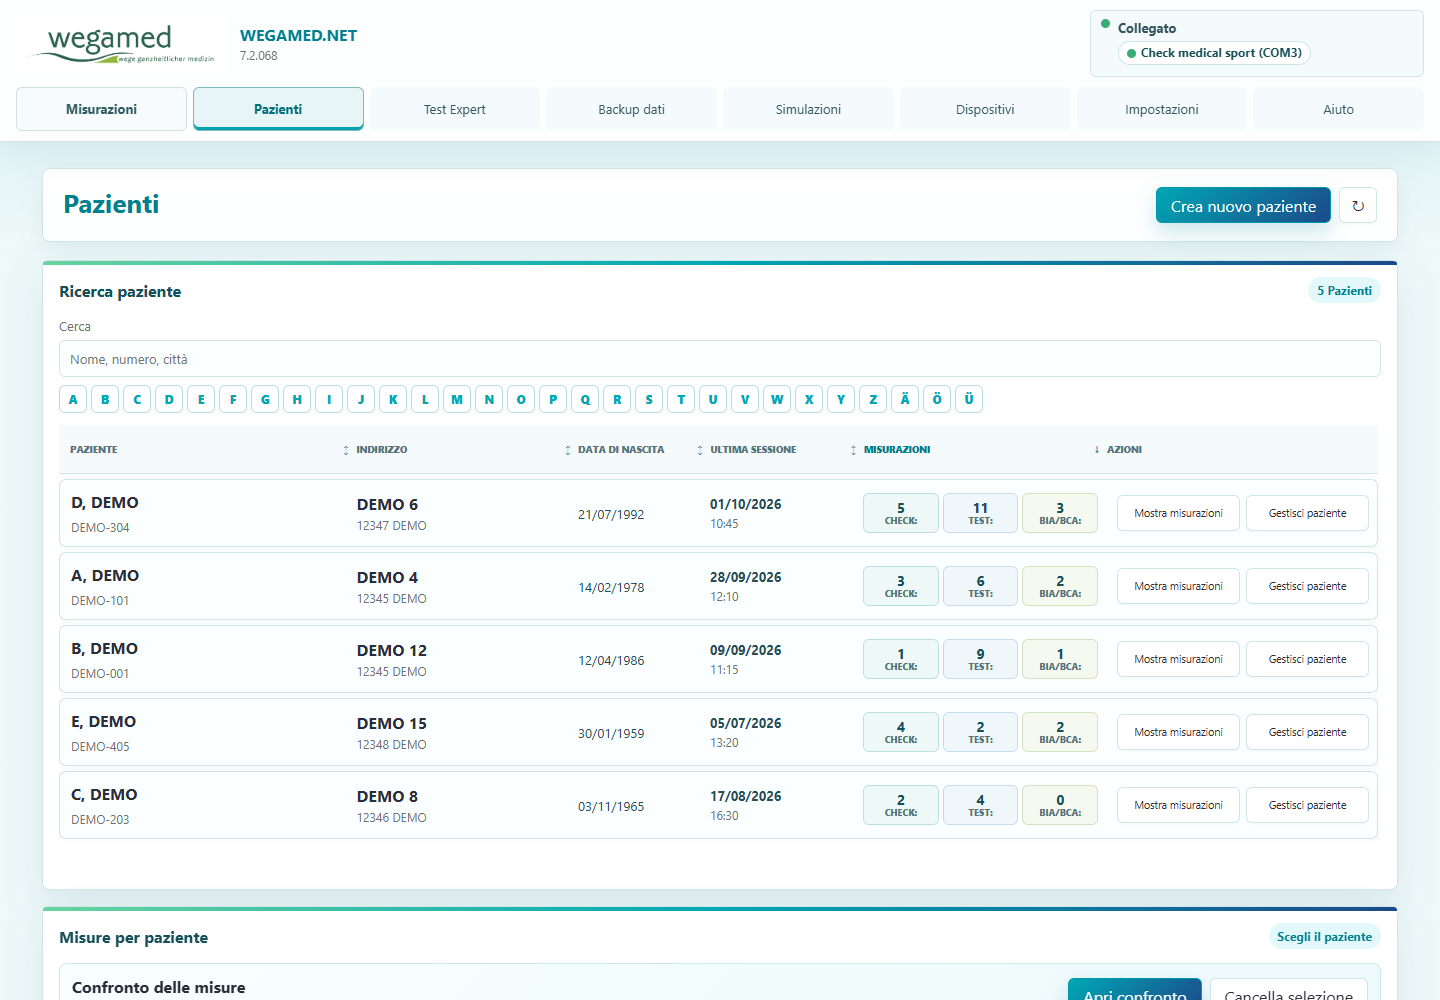Open the Simulazioni tab
1440x1000 pixels.
(808, 109)
